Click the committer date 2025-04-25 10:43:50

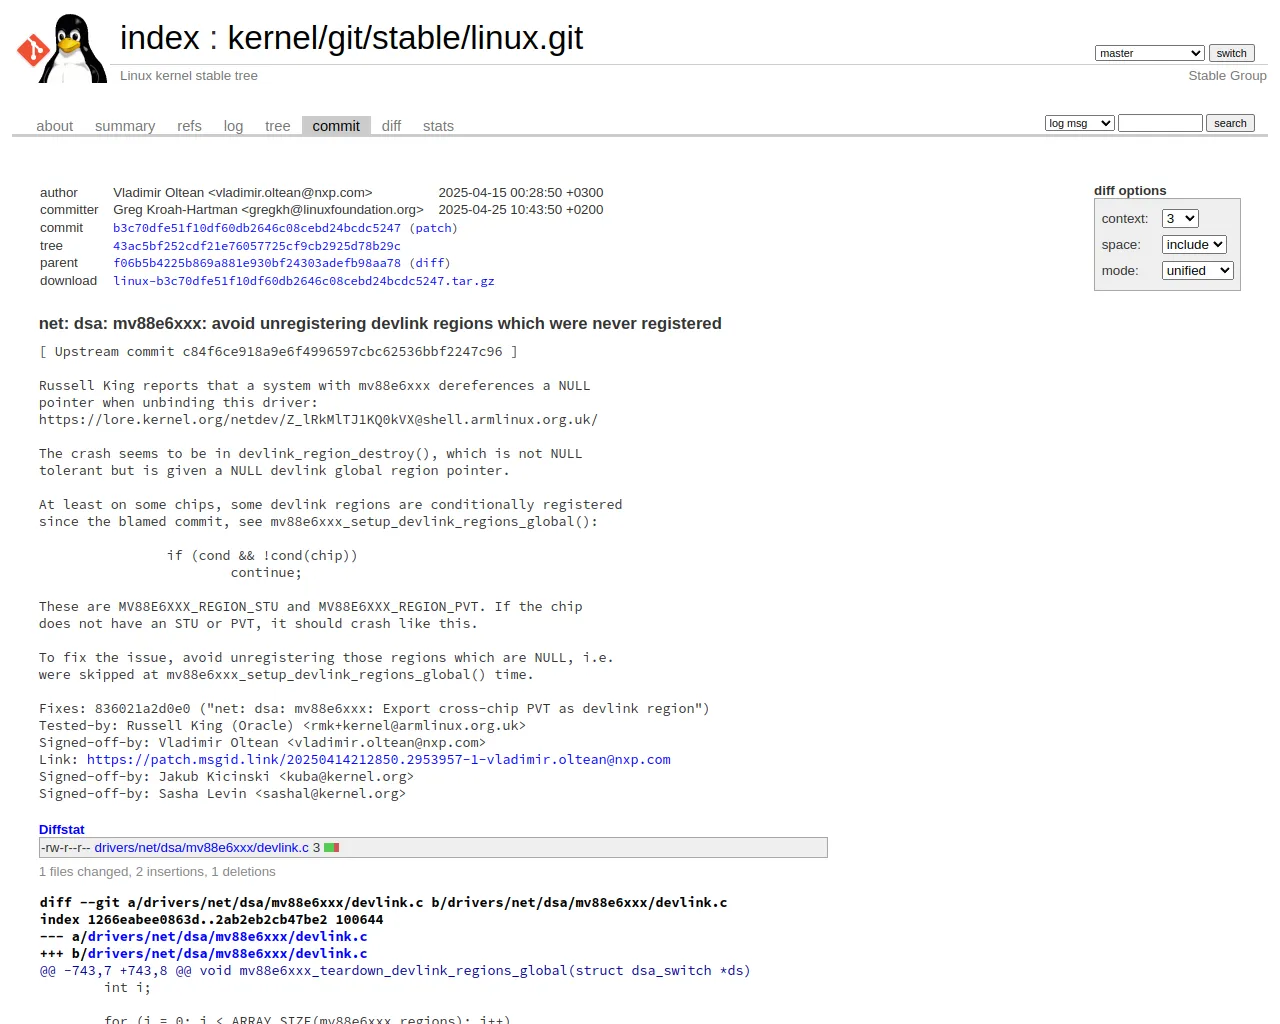pyautogui.click(x=521, y=210)
